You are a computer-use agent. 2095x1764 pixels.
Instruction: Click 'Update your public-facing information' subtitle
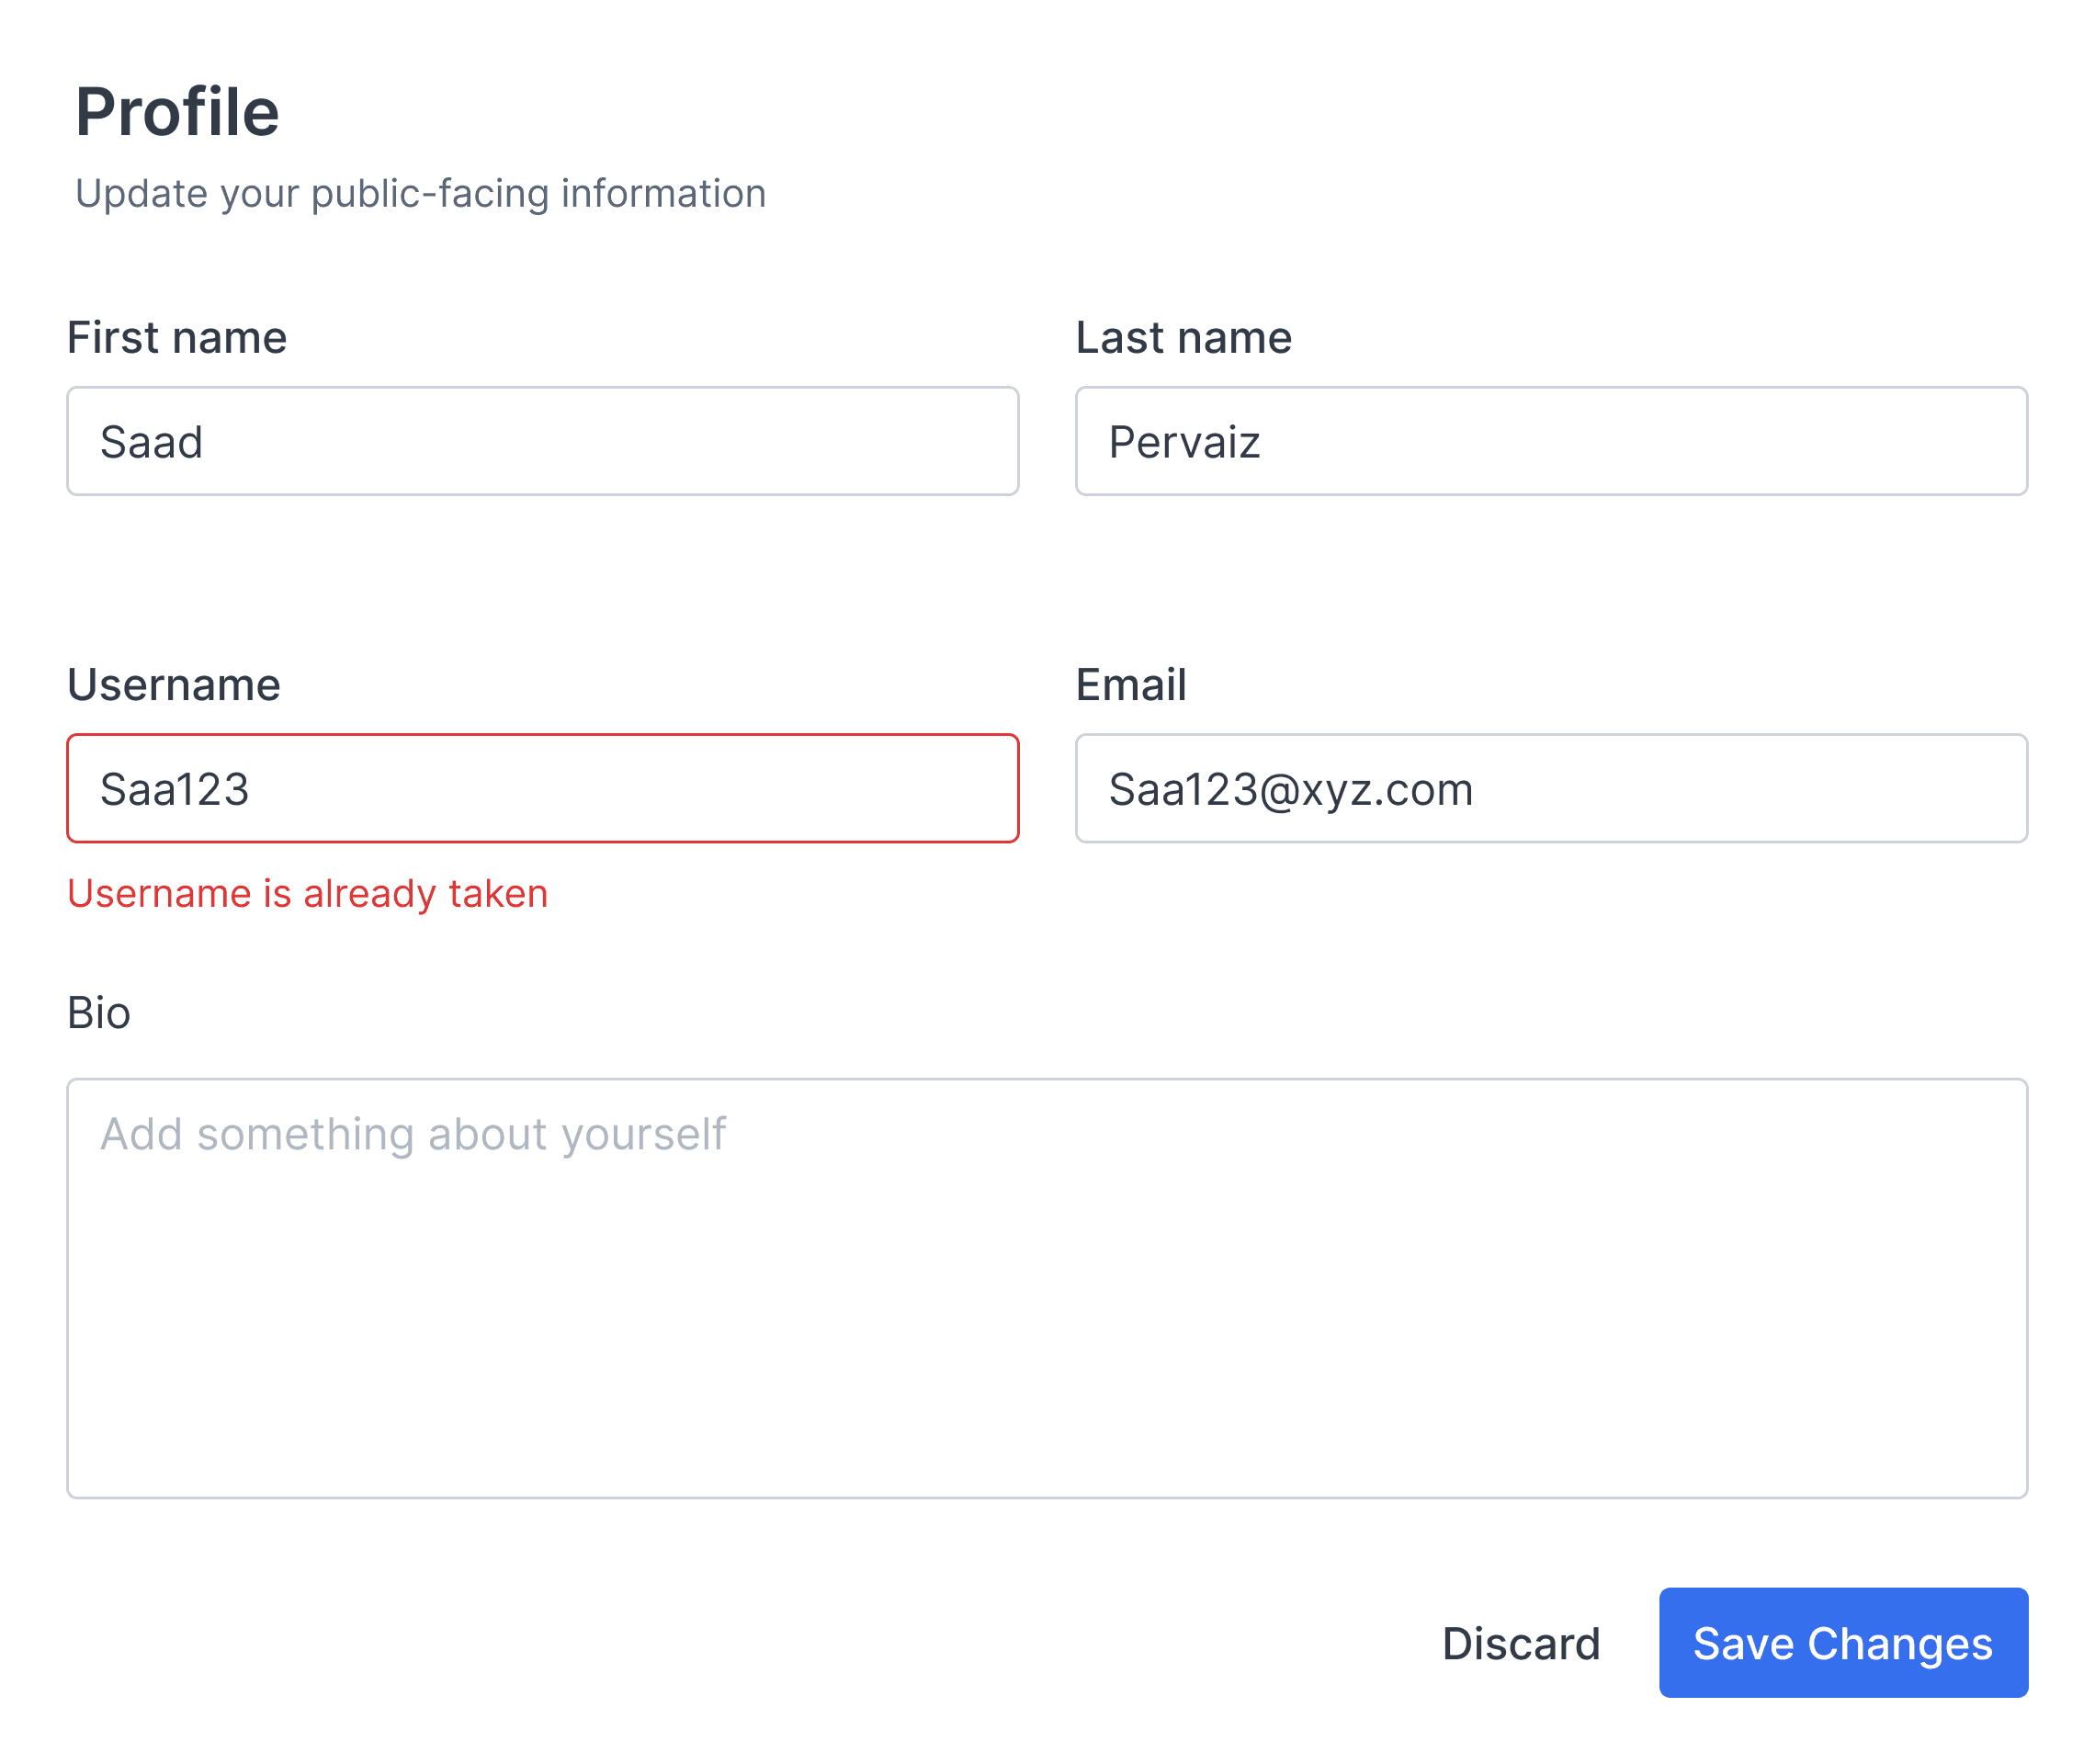pos(421,194)
